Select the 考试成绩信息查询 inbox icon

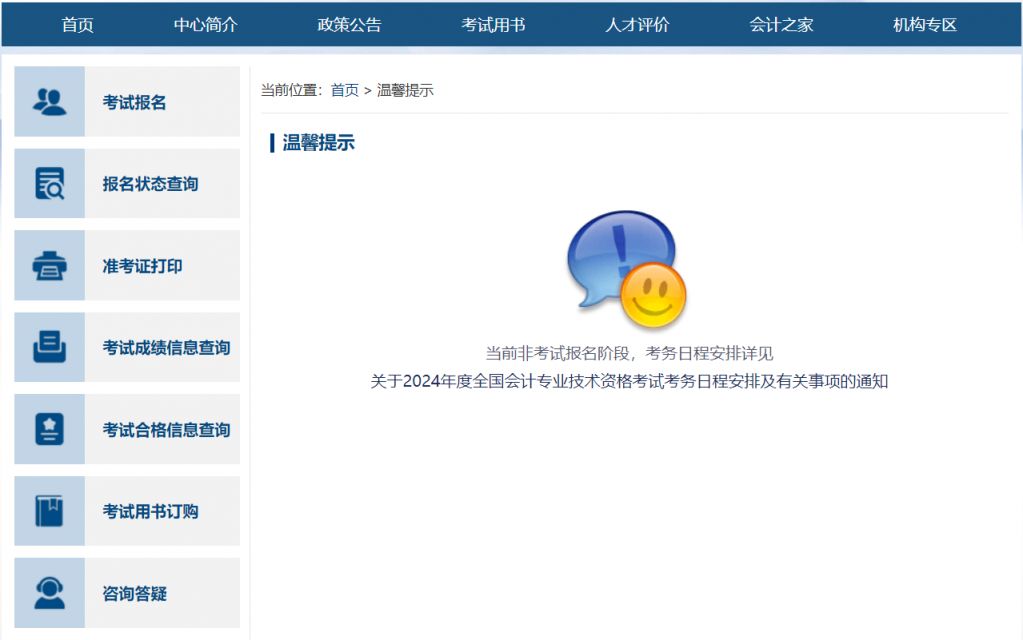pyautogui.click(x=48, y=347)
